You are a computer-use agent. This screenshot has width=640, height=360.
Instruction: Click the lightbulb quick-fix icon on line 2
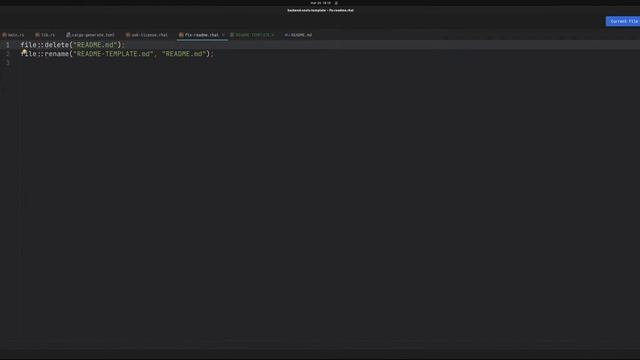click(x=24, y=52)
